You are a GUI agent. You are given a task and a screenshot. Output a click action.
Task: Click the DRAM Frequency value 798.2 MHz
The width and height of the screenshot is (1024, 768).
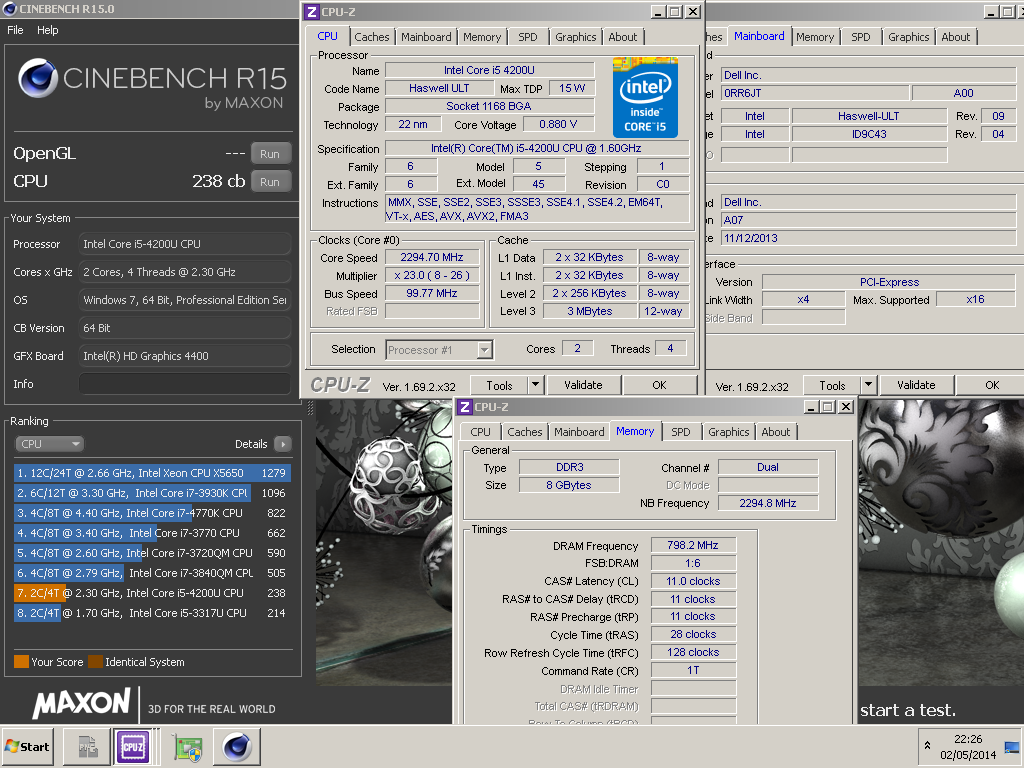click(693, 545)
